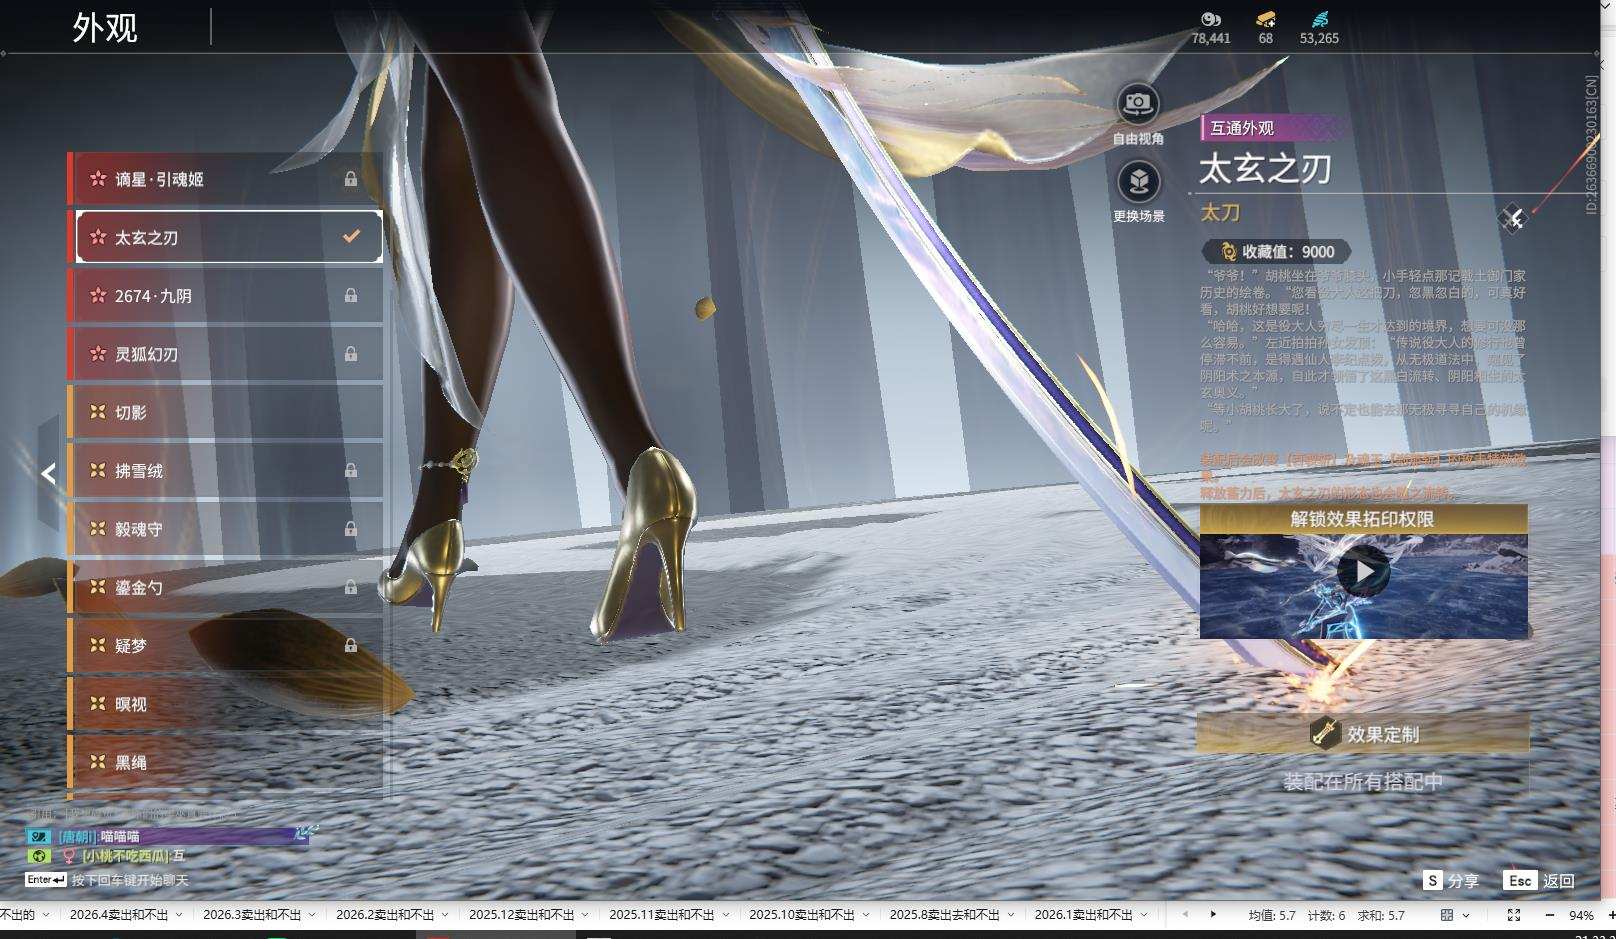Image resolution: width=1616 pixels, height=939 pixels.
Task: Click the lock icon on 2674·九阴
Action: pyautogui.click(x=351, y=295)
